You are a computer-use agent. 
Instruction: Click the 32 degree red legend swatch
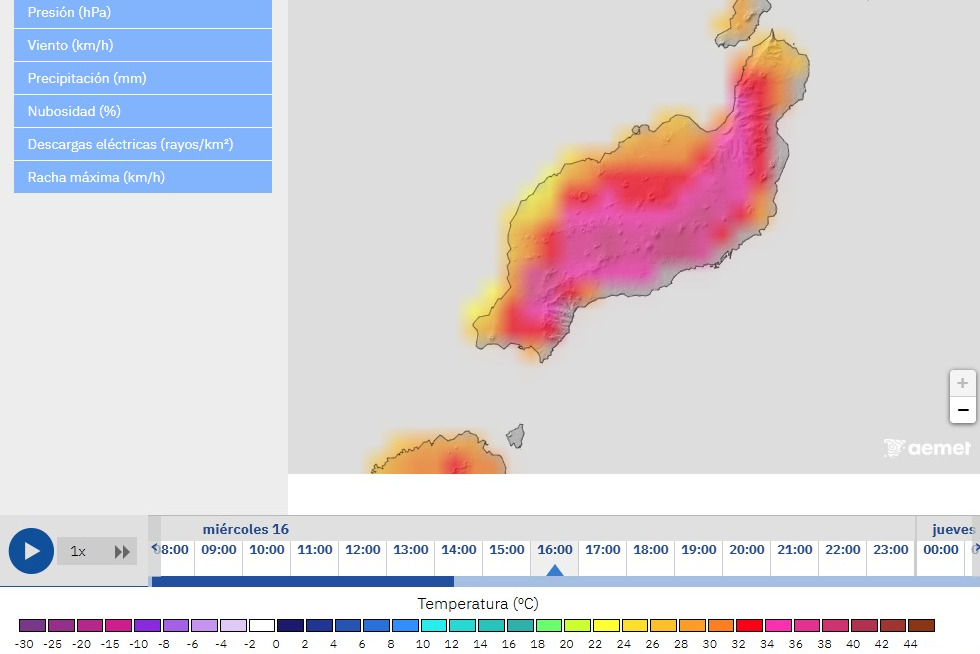[749, 625]
